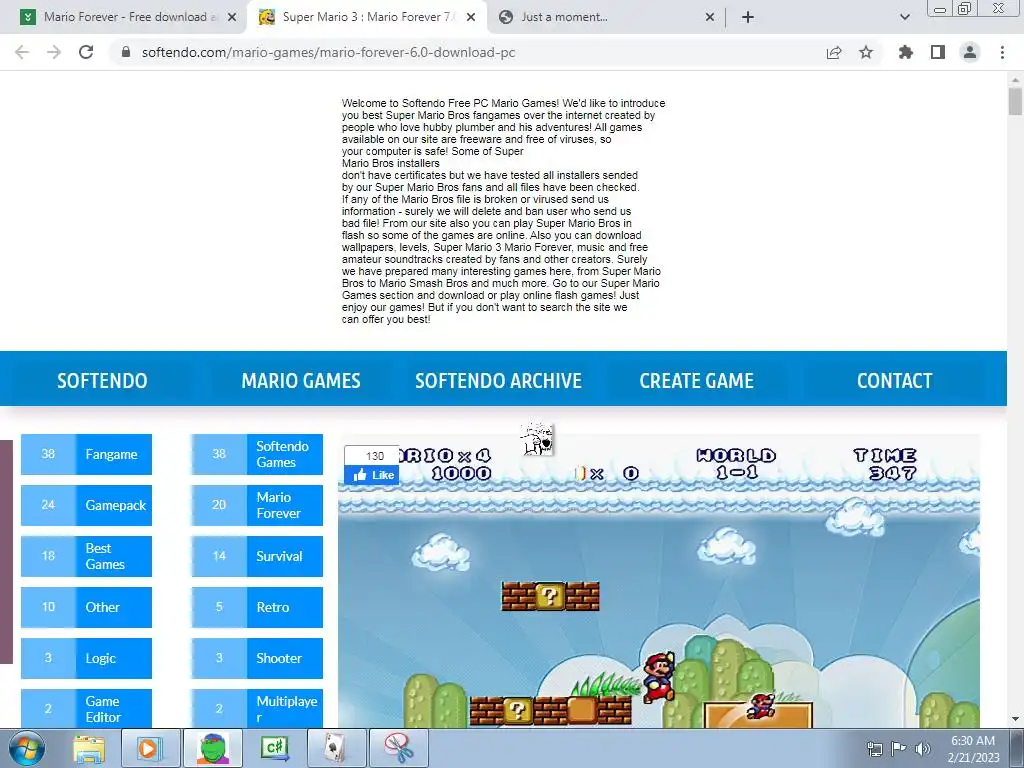Open the green-faced character taskbar app
Screen dimensions: 1024x768
[213, 748]
